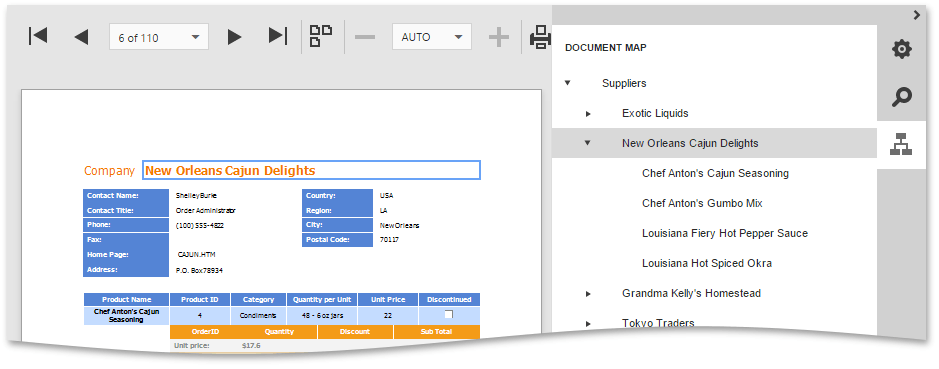Click the Sub Total orange header

[x=437, y=332]
